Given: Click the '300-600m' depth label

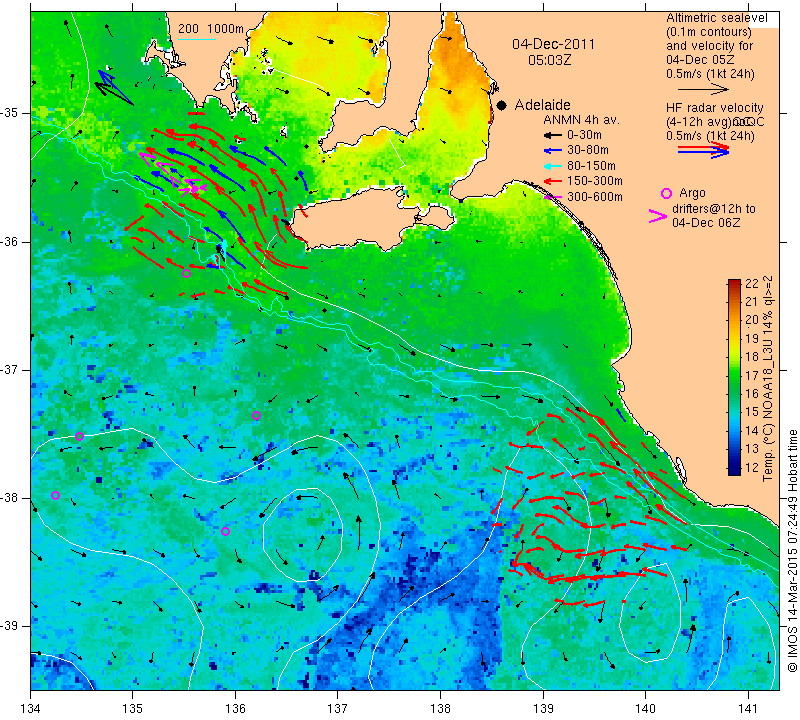Looking at the screenshot, I should click(x=595, y=197).
